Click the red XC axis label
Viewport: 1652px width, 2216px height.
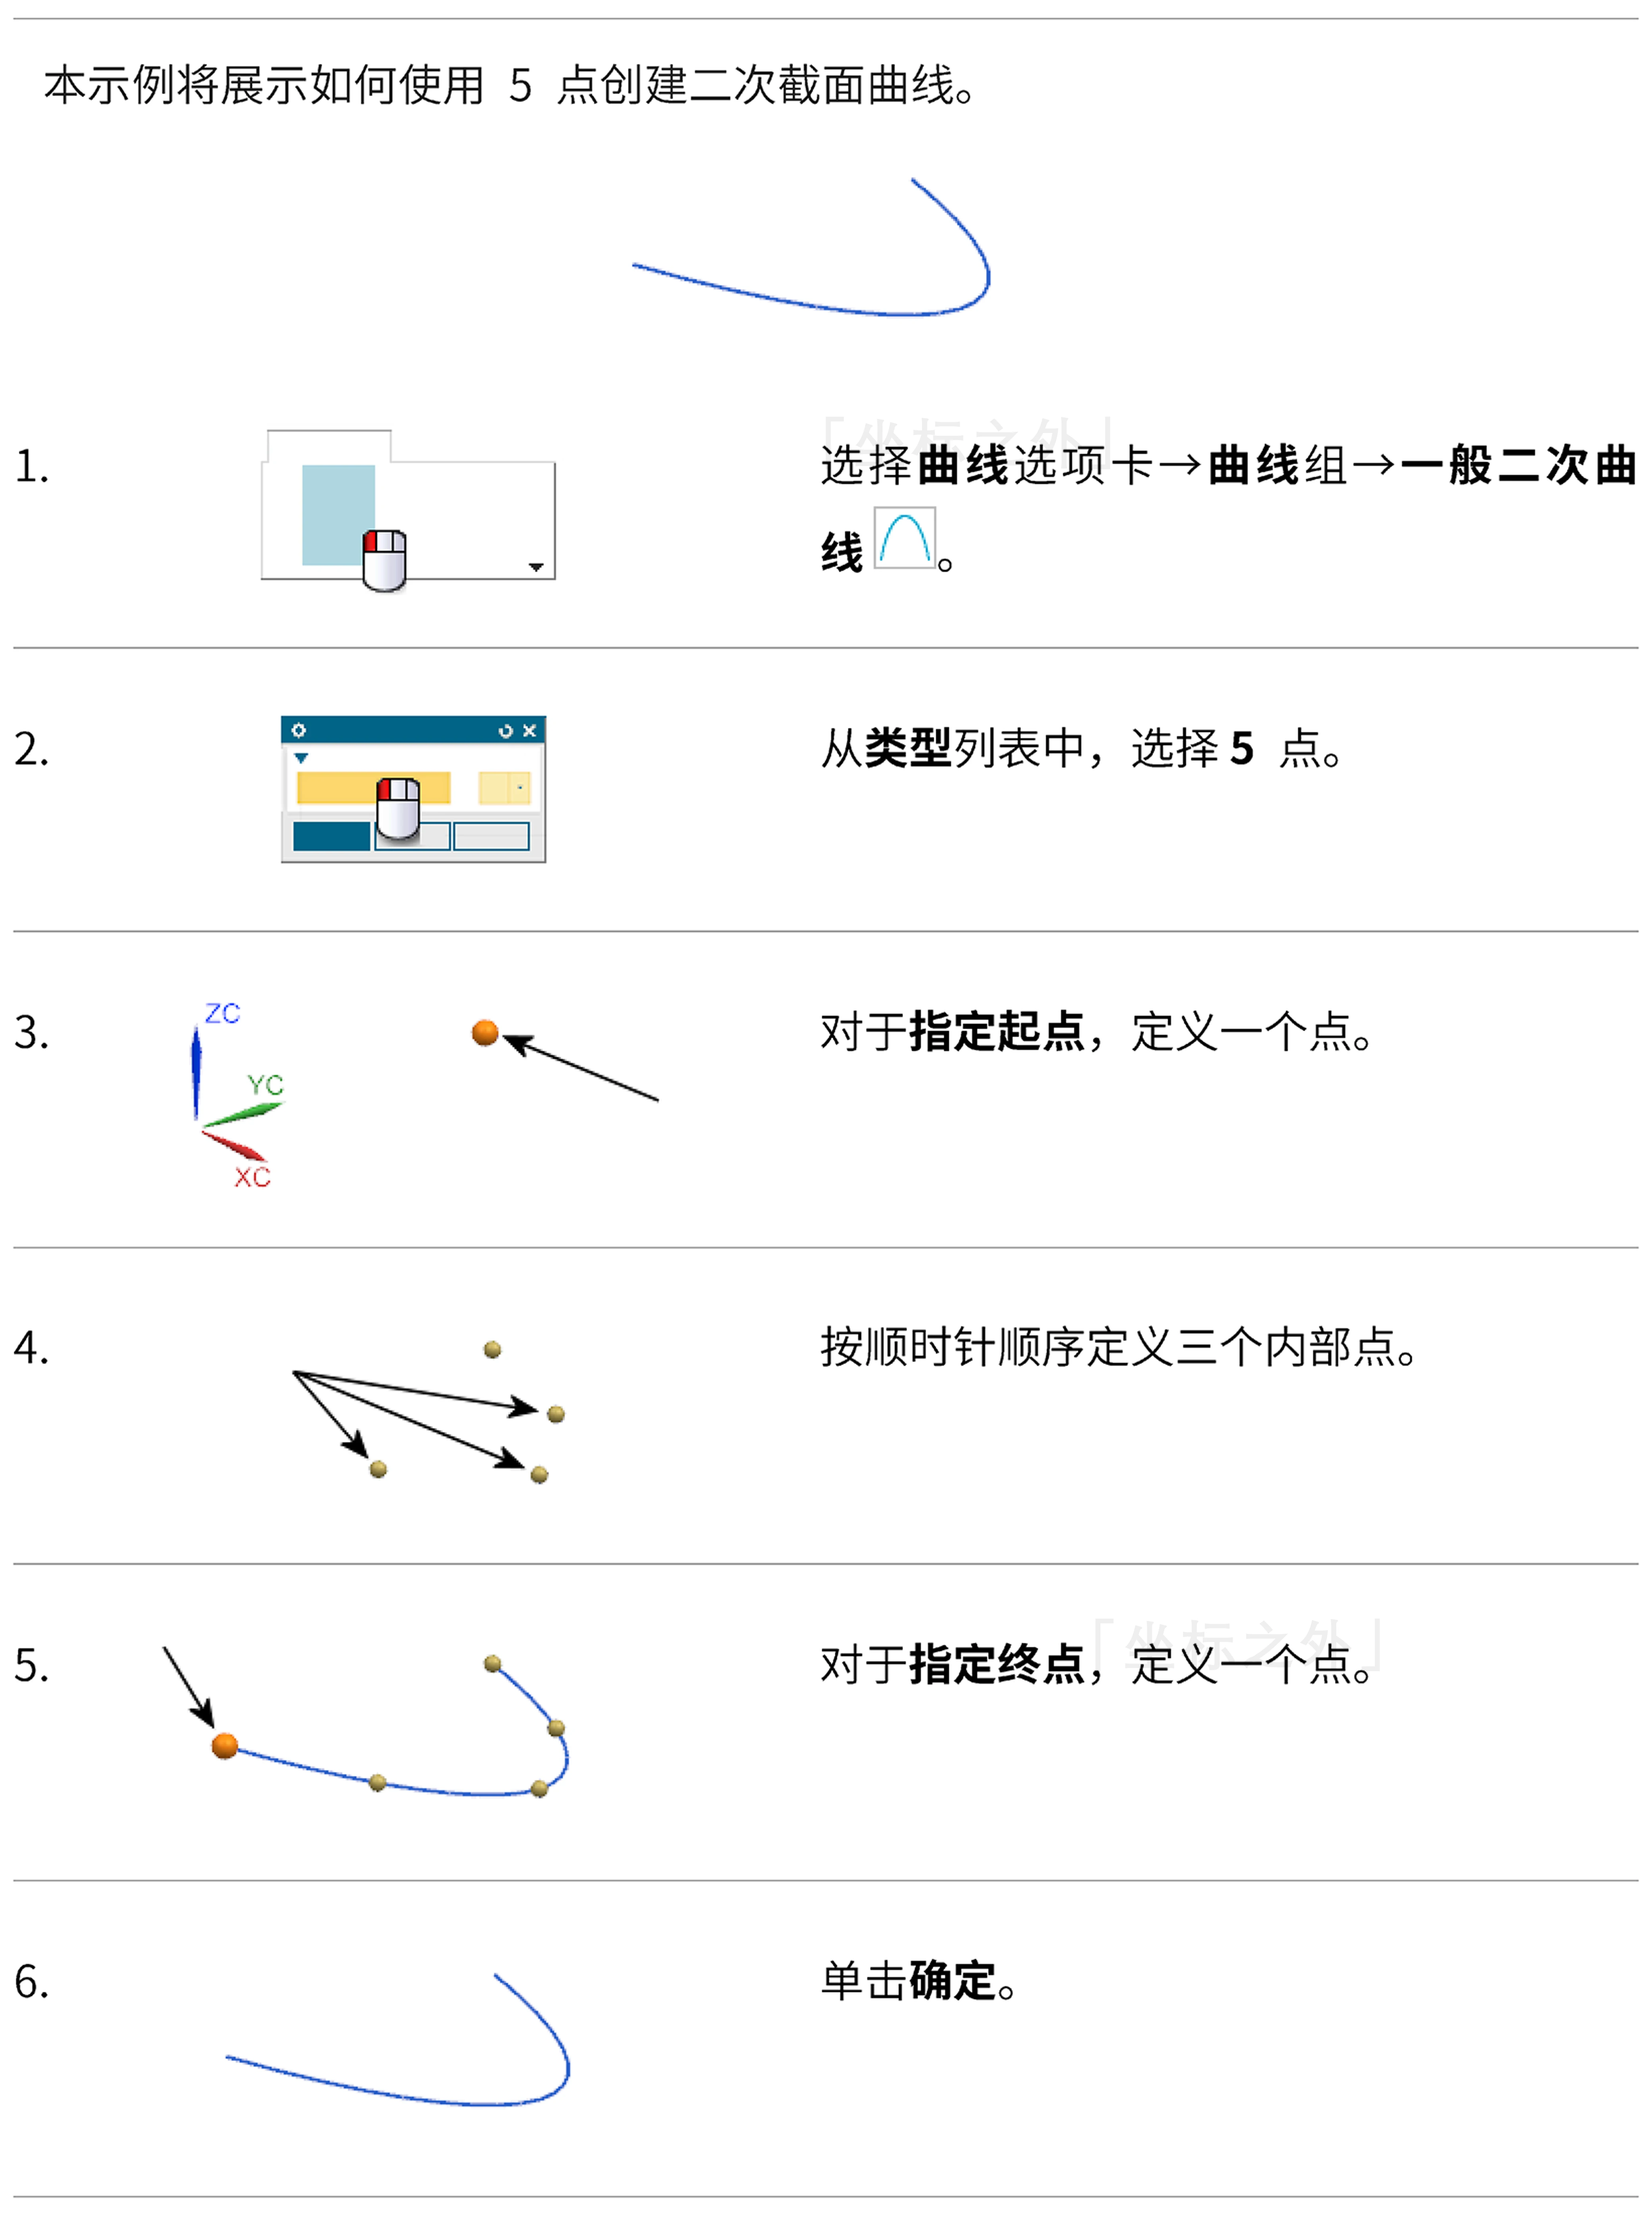tap(253, 1177)
